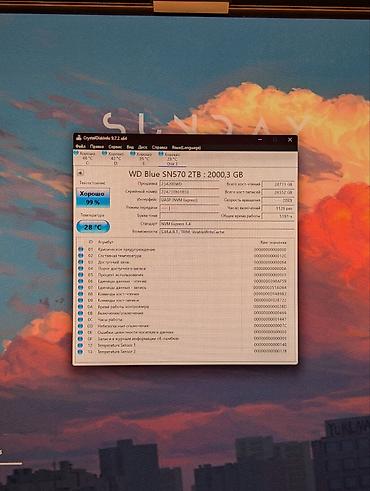Click the status orb for attribute 0D
The width and height of the screenshot is (370, 491).
(x=81, y=326)
